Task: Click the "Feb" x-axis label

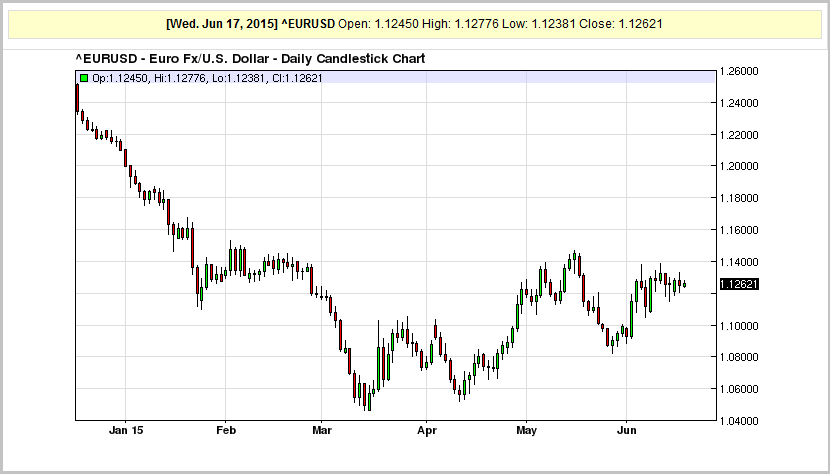Action: [x=226, y=430]
